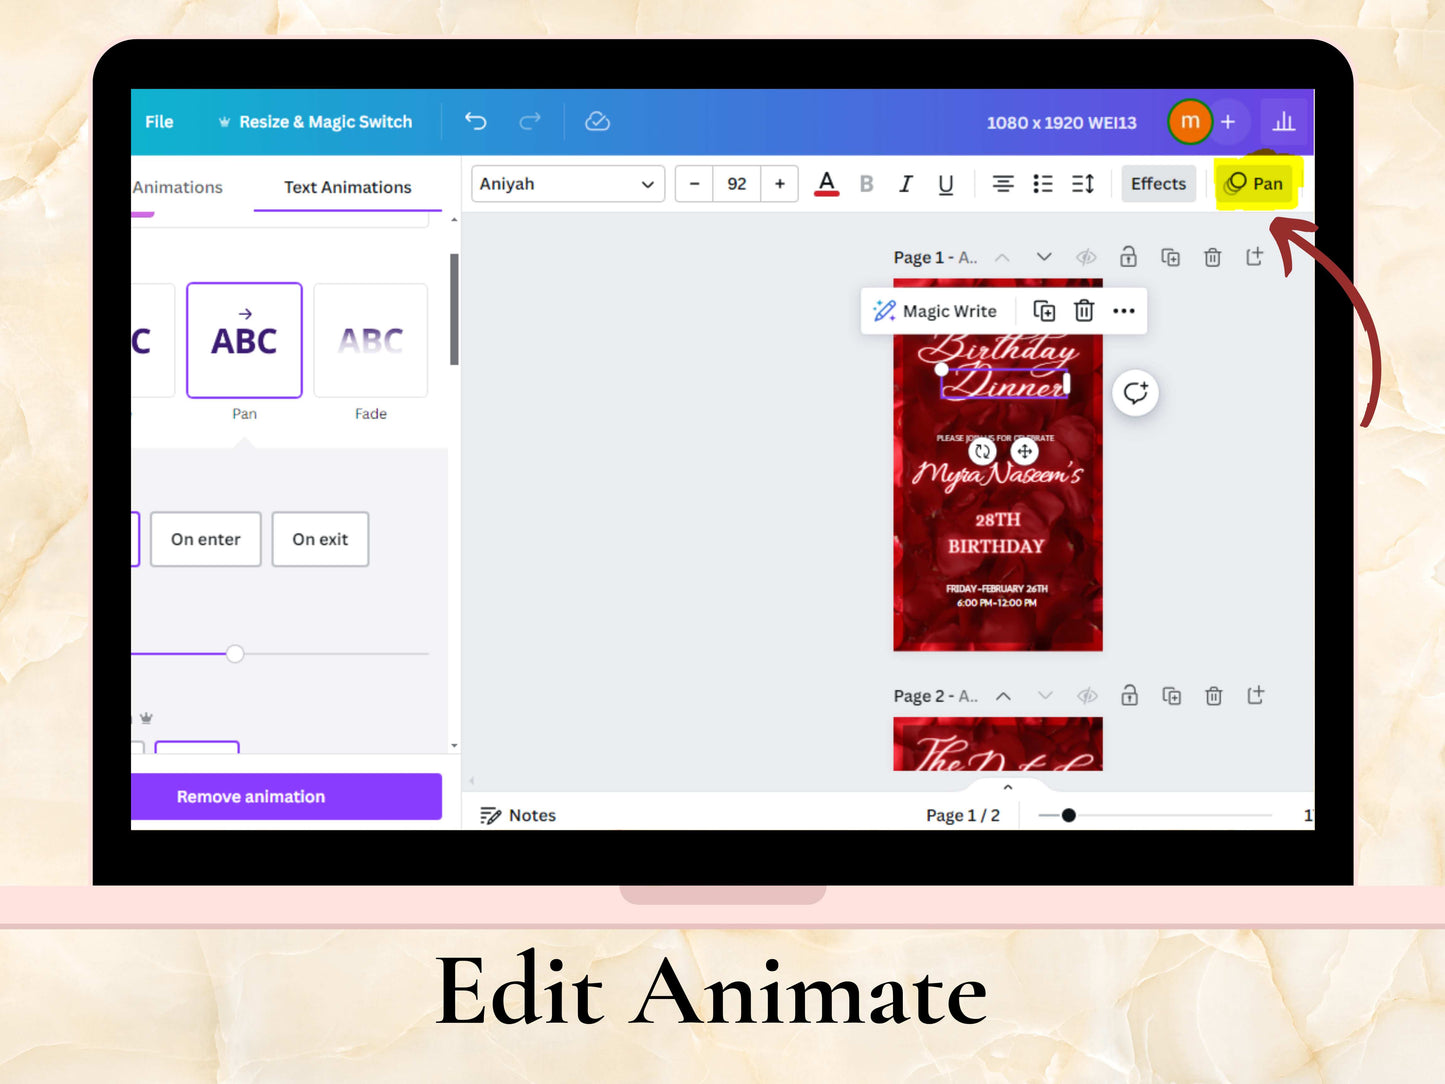Click the cloud save status icon
This screenshot has height=1084, width=1445.
click(x=597, y=121)
